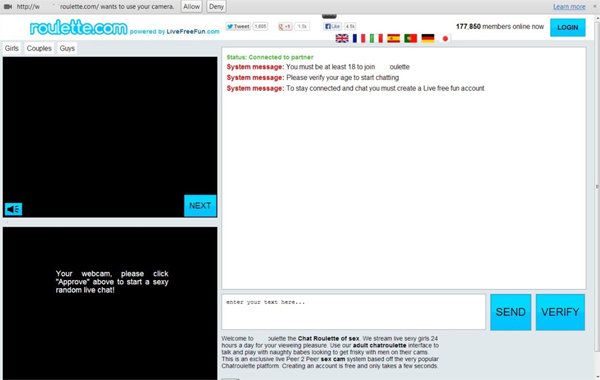Open the LiveFreeFun.com link
Screen dimensions: 600x380
click(x=193, y=32)
